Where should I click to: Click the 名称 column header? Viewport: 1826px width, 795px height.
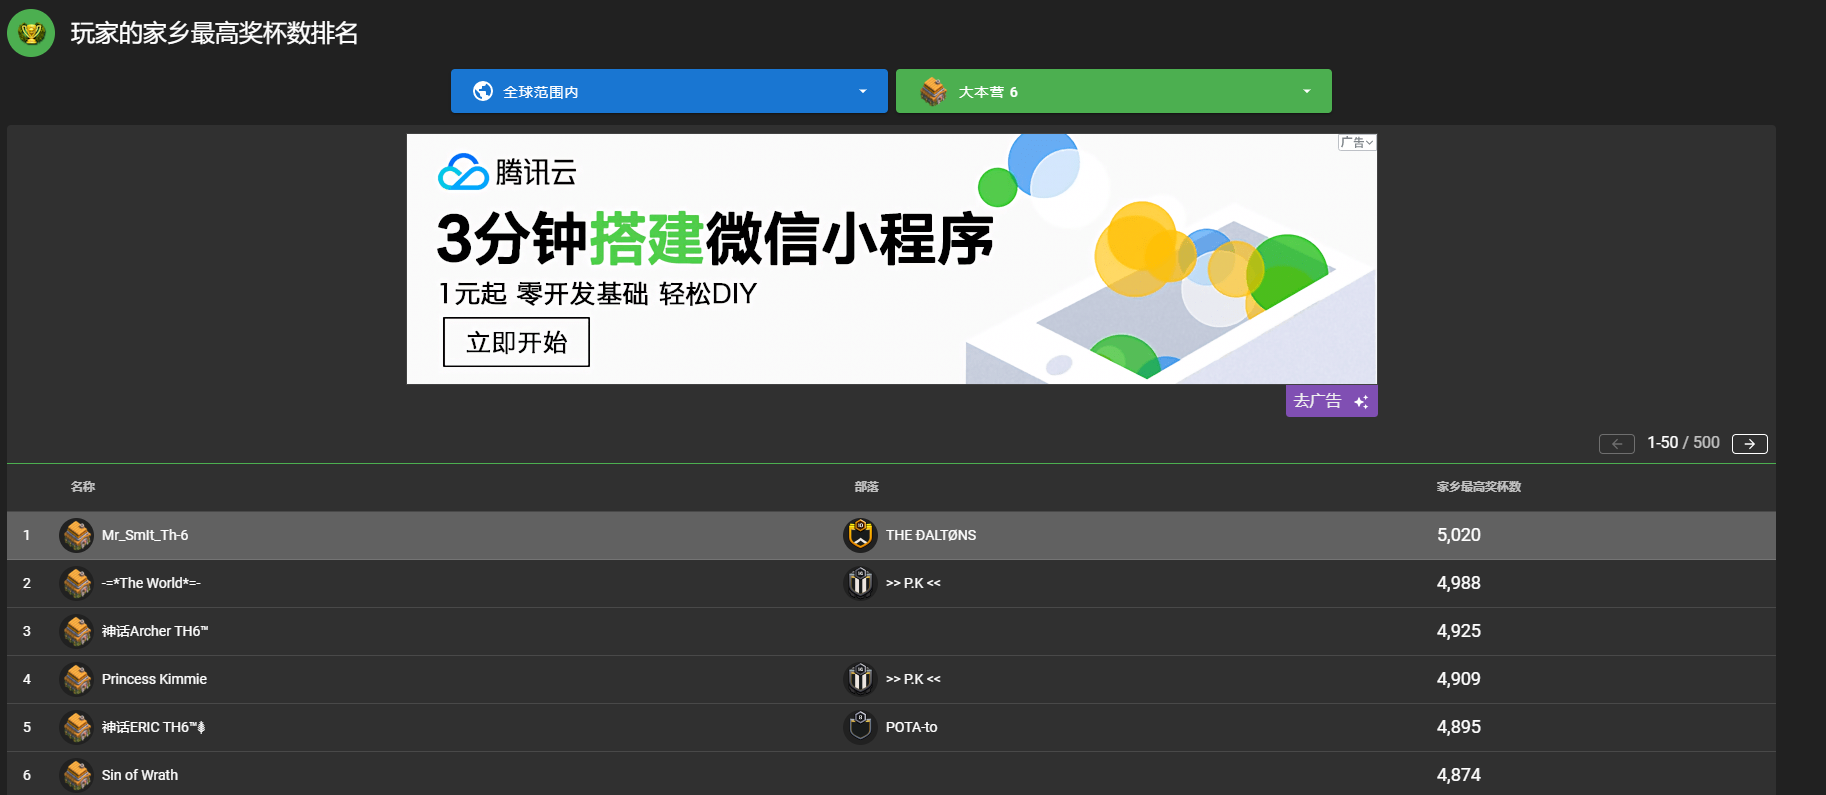[83, 487]
